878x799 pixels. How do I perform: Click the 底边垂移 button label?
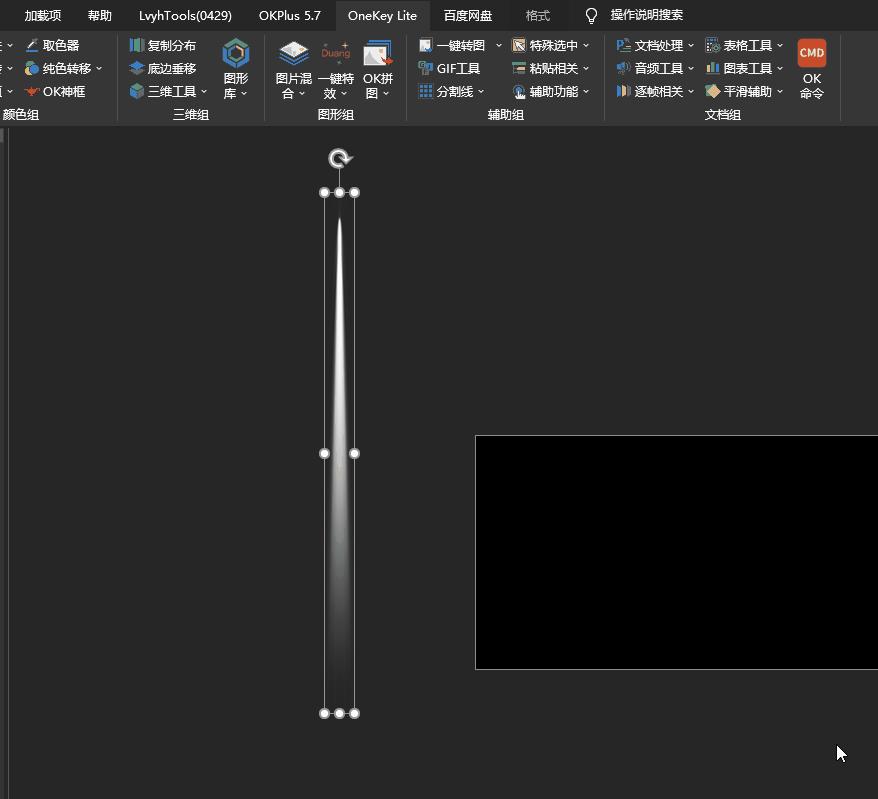(172, 68)
